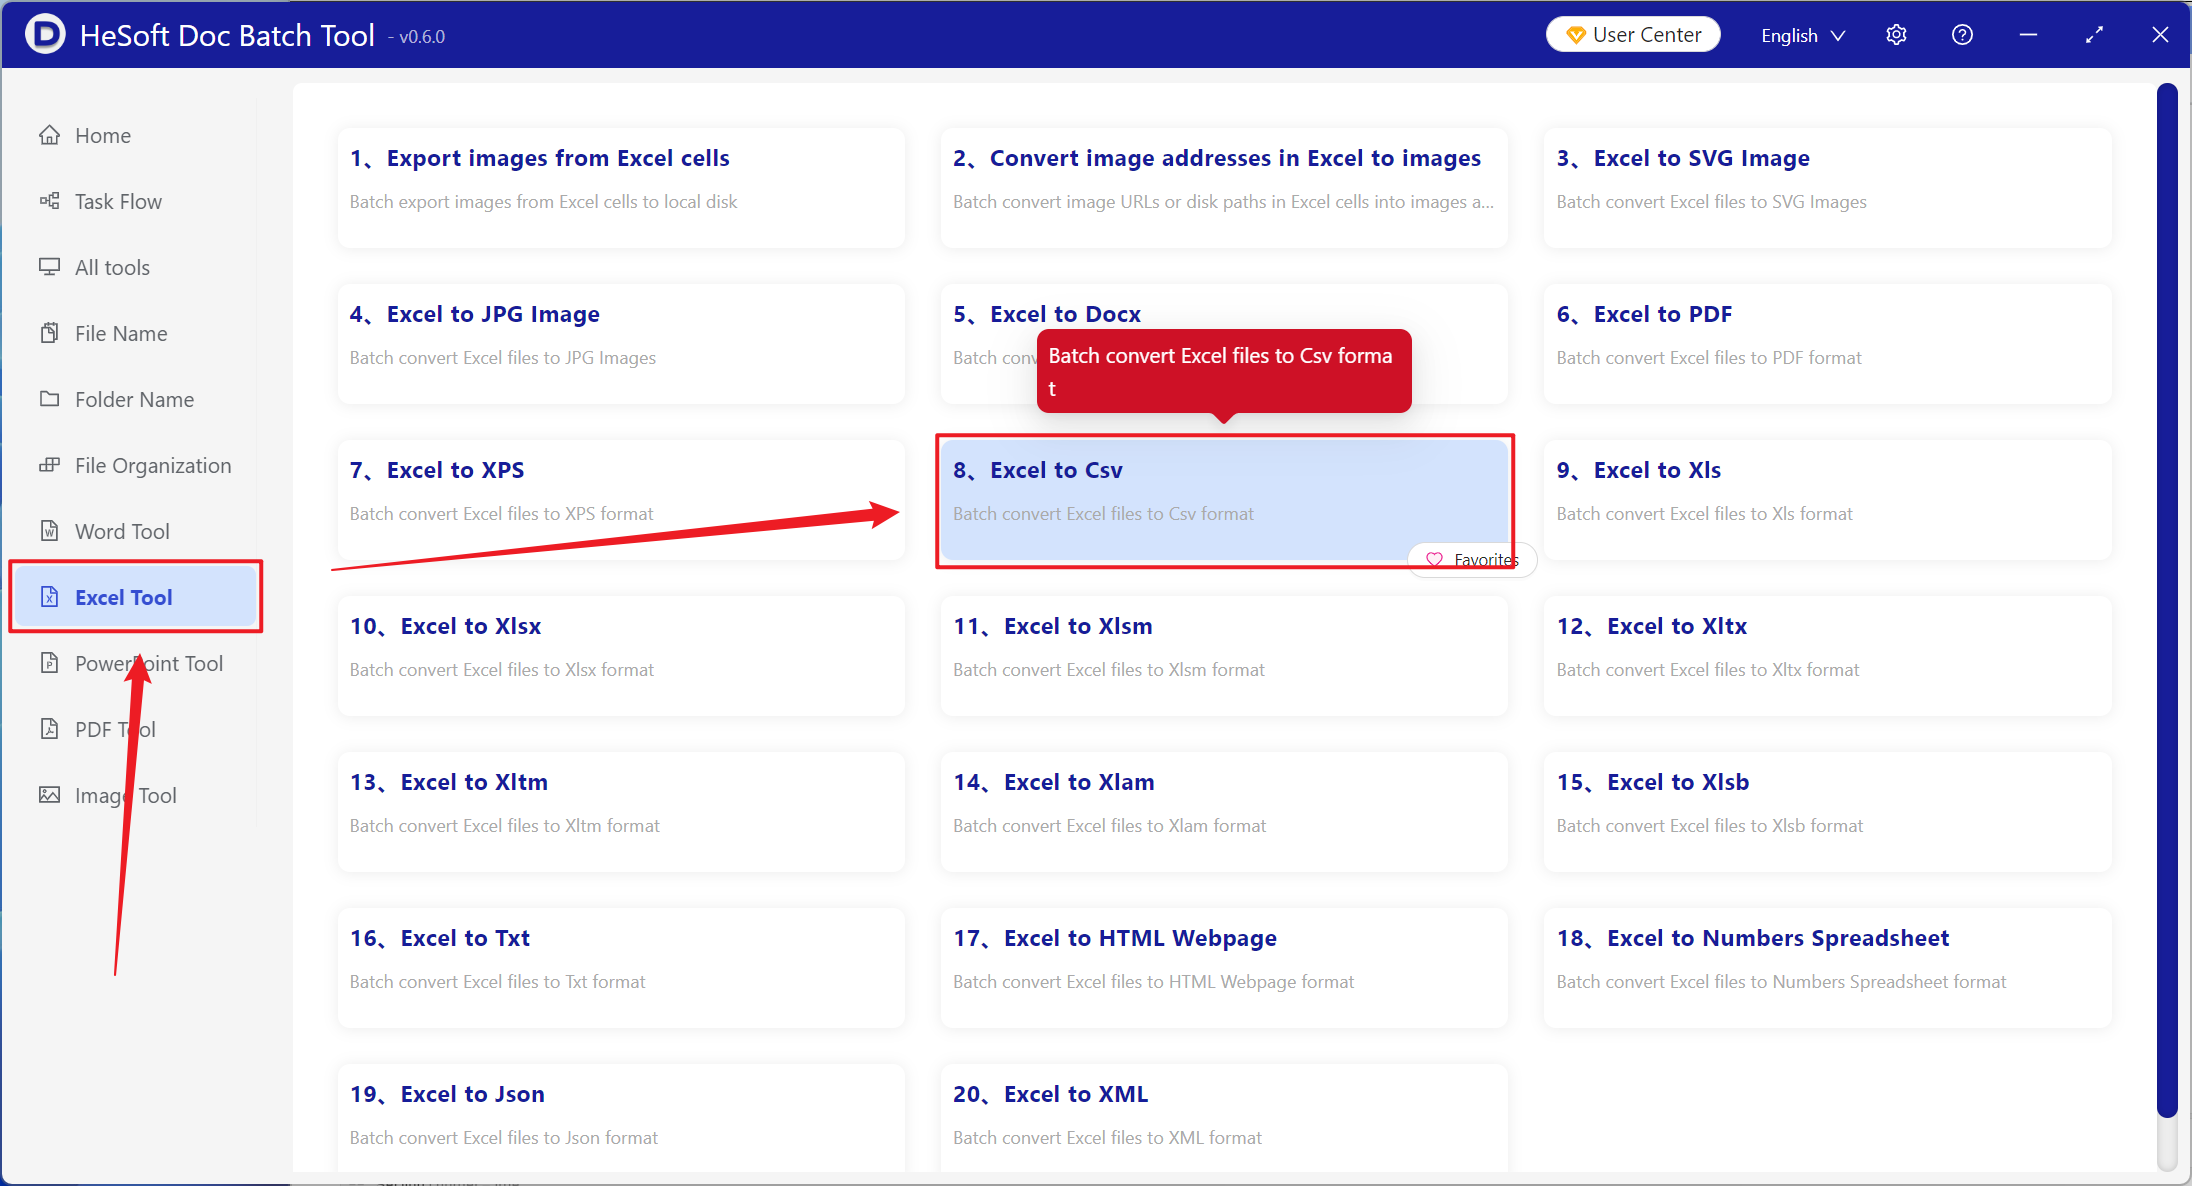
Task: Select All tools in sidebar
Action: (136, 267)
